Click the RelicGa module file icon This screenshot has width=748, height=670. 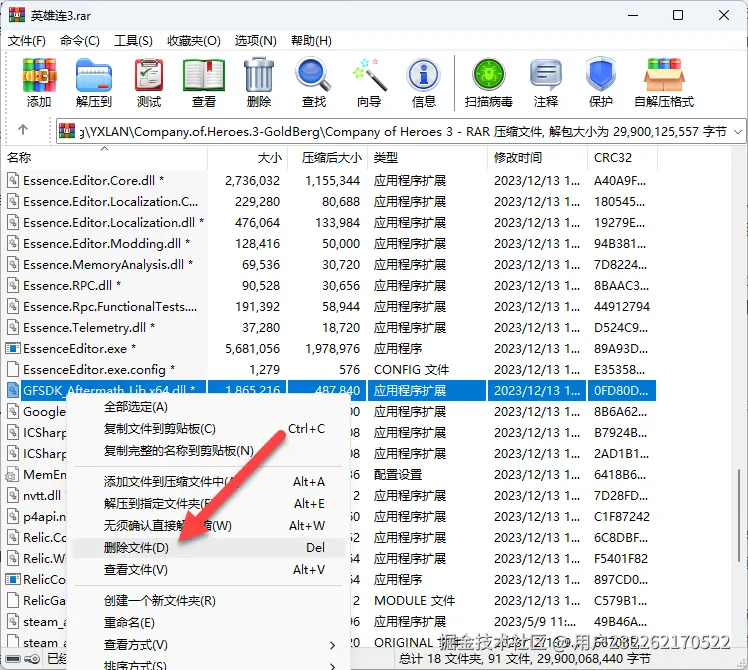(13, 600)
